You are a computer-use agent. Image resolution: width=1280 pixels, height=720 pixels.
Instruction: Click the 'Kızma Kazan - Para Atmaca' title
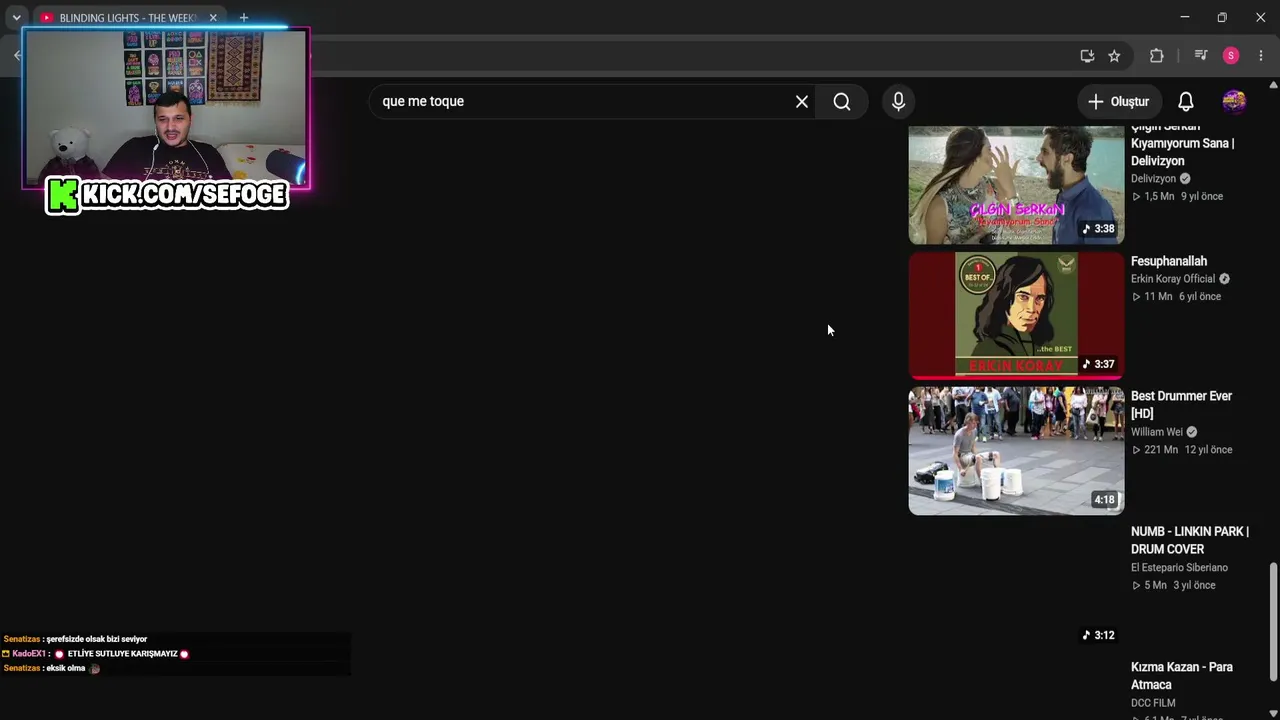click(x=1182, y=676)
